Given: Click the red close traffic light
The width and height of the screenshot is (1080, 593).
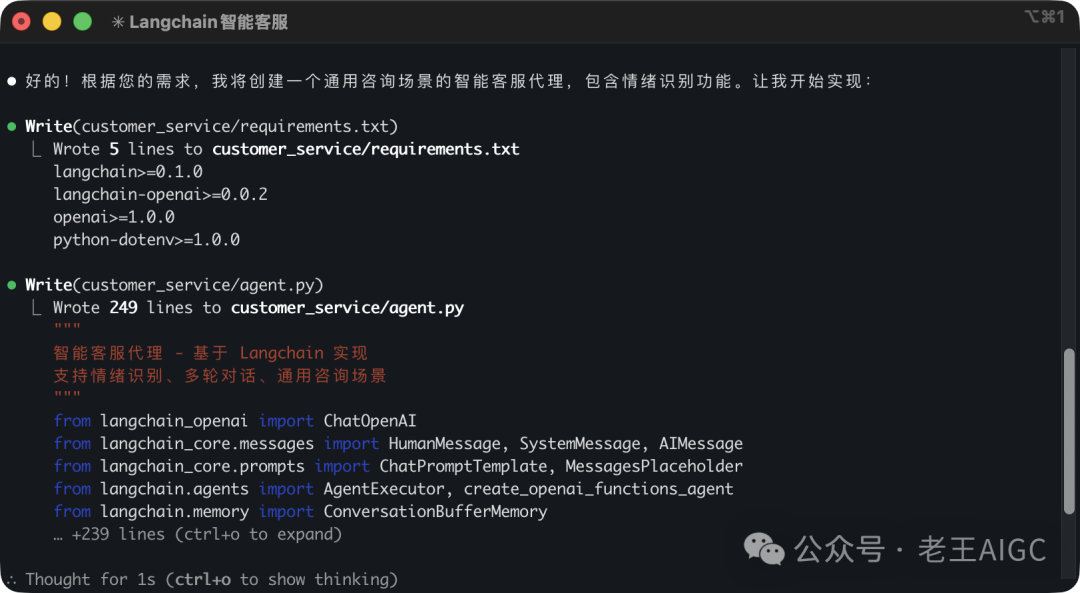Looking at the screenshot, I should [x=19, y=20].
